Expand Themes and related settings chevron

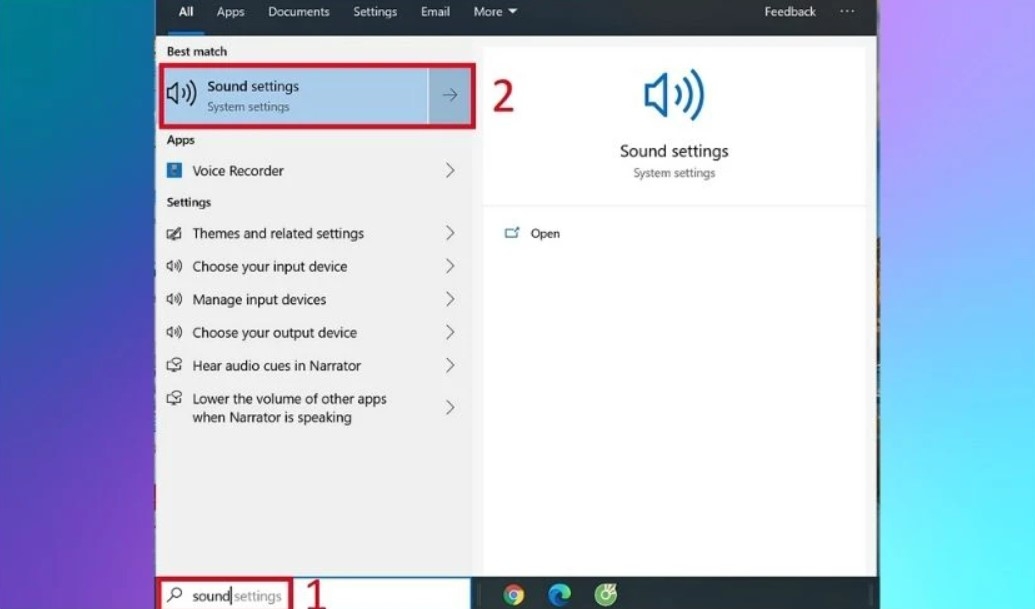pyautogui.click(x=450, y=234)
